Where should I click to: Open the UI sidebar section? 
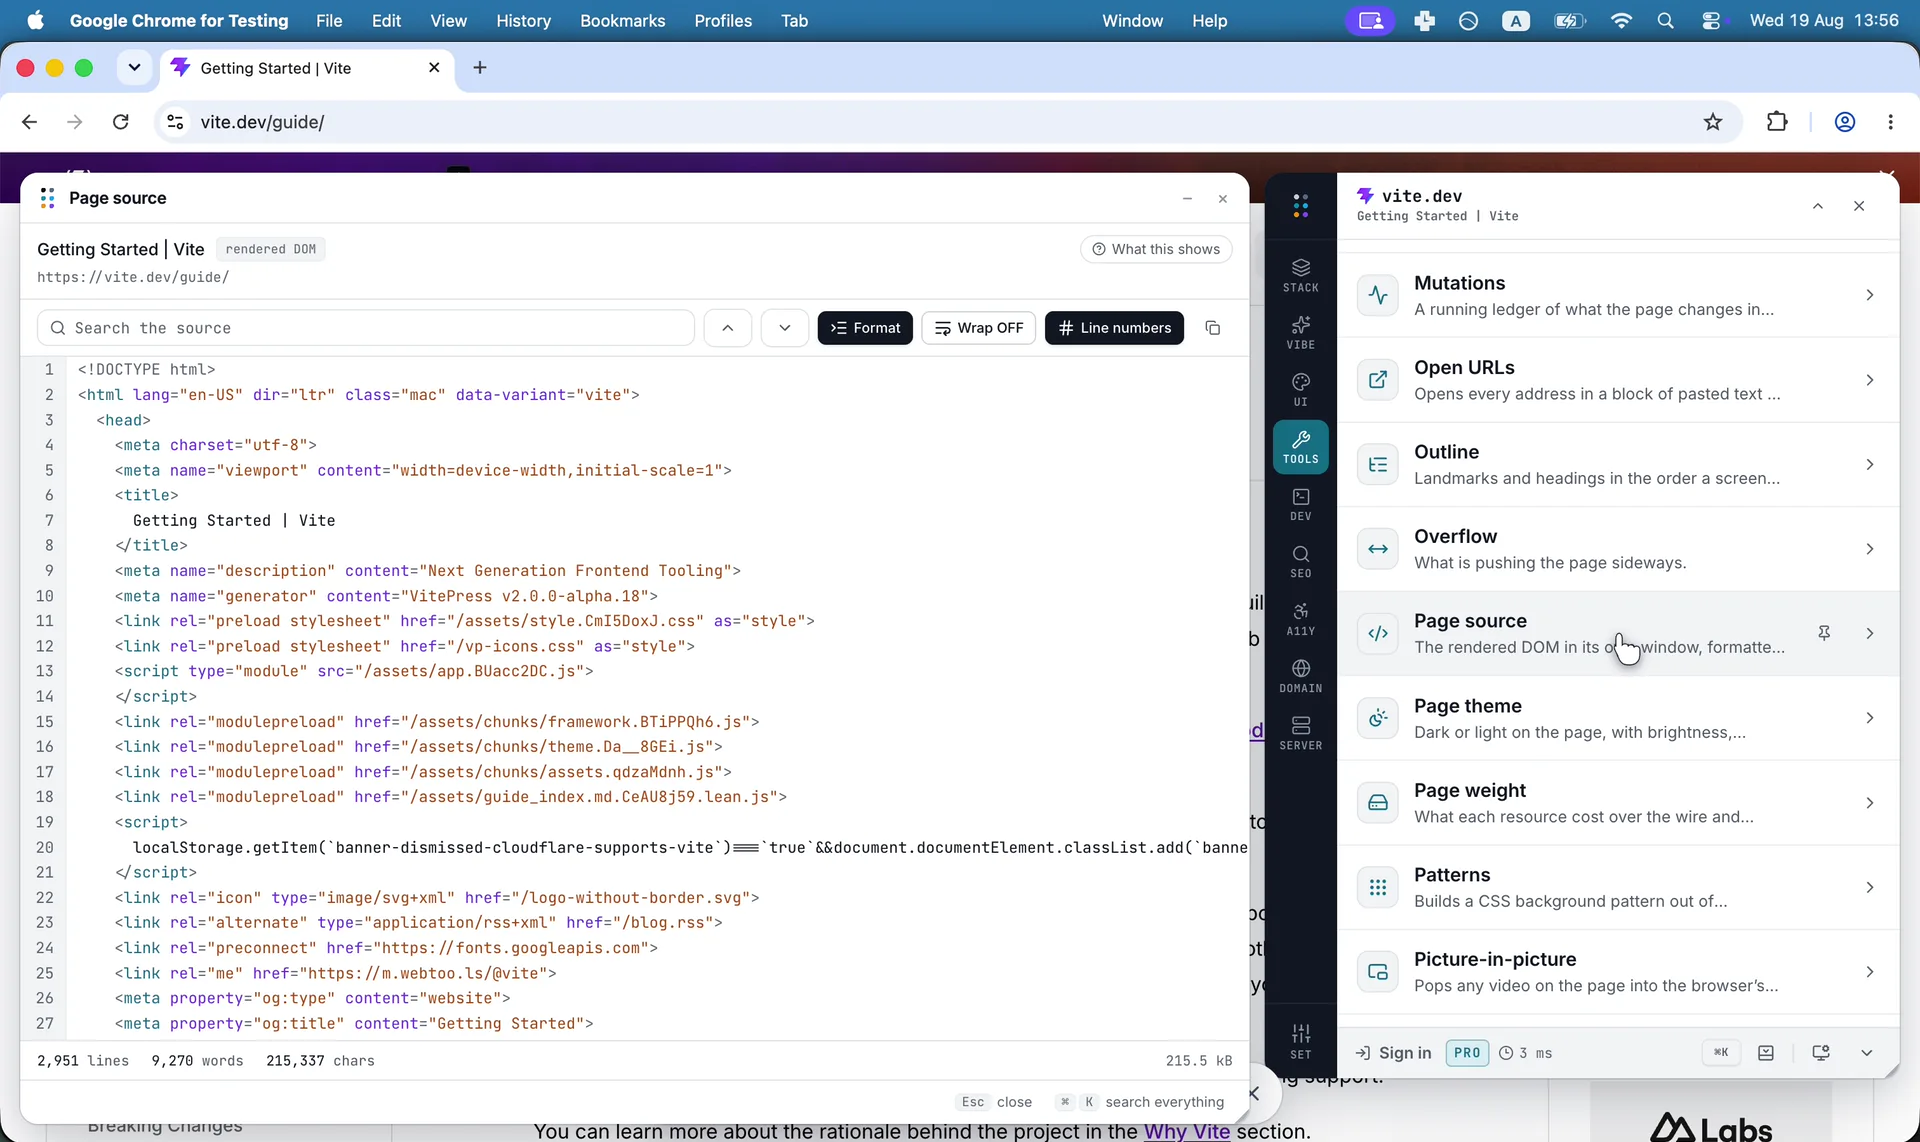click(x=1300, y=389)
